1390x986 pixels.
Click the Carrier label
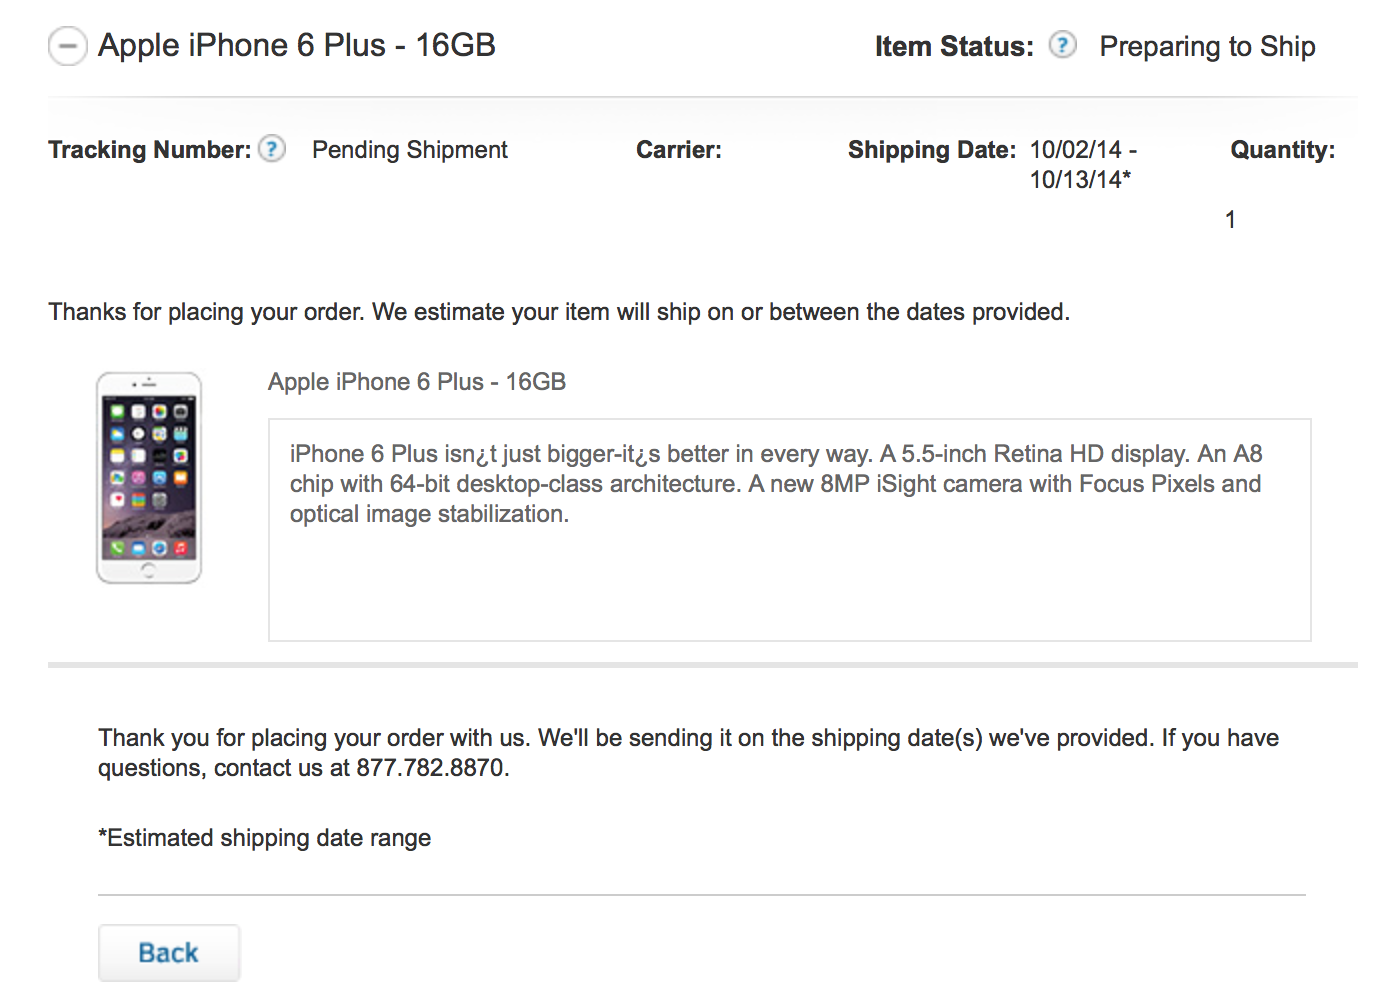pos(678,150)
